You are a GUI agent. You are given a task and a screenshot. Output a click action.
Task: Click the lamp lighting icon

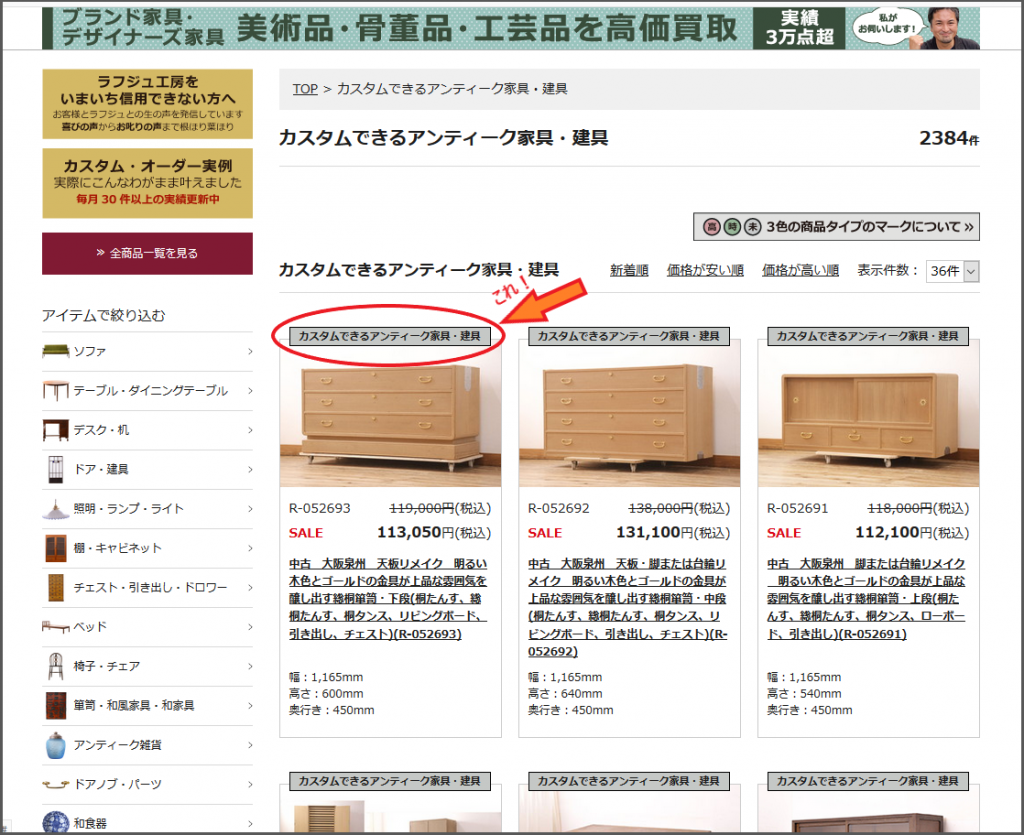[x=56, y=509]
